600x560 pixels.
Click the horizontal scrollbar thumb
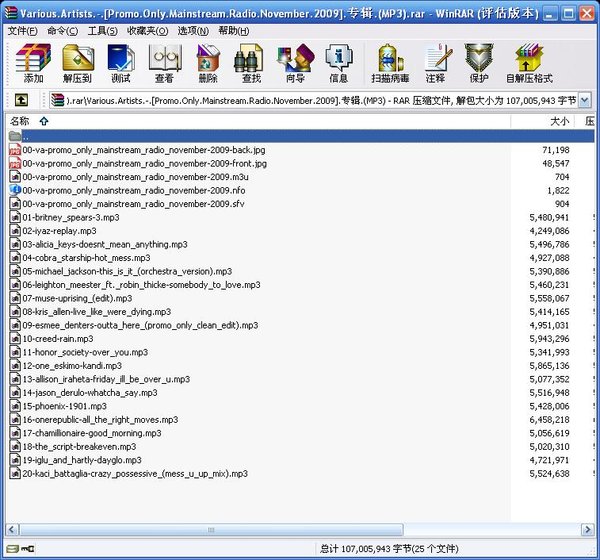[x=210, y=530]
